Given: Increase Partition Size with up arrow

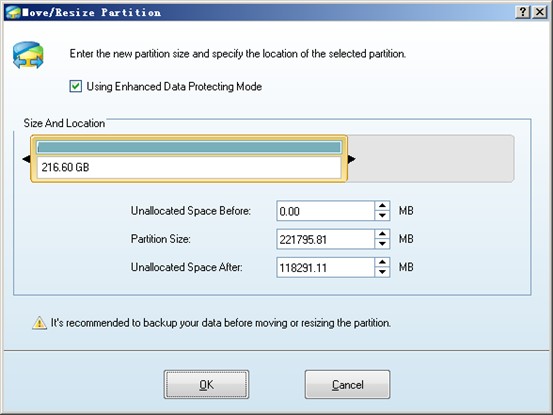Looking at the screenshot, I should (382, 234).
